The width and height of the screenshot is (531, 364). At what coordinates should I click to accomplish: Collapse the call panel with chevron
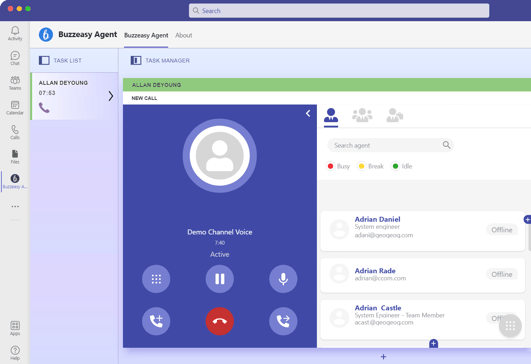point(308,113)
